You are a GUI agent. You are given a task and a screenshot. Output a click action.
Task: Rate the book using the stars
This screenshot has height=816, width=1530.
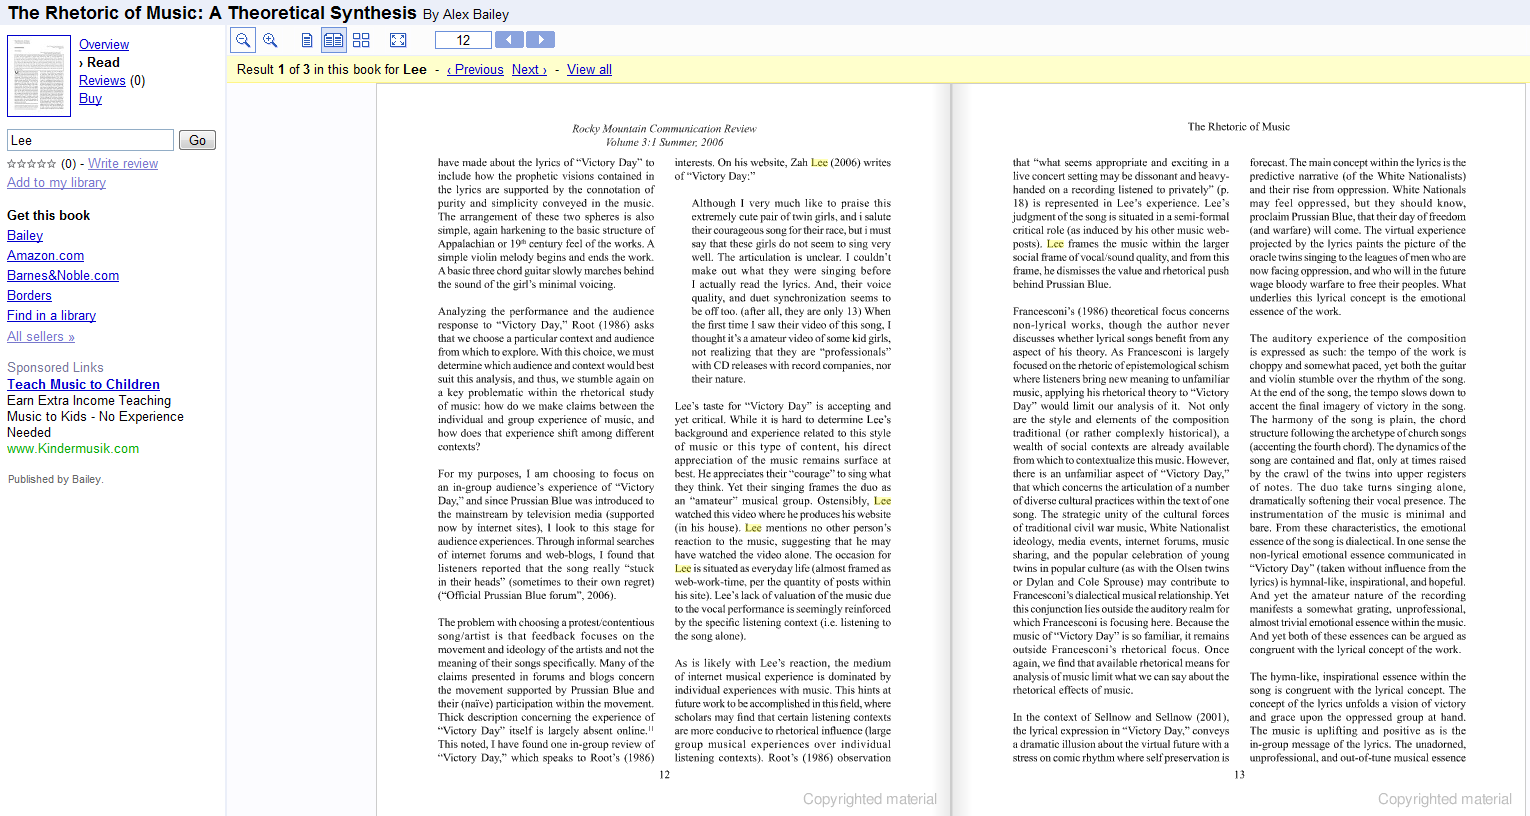click(x=31, y=164)
